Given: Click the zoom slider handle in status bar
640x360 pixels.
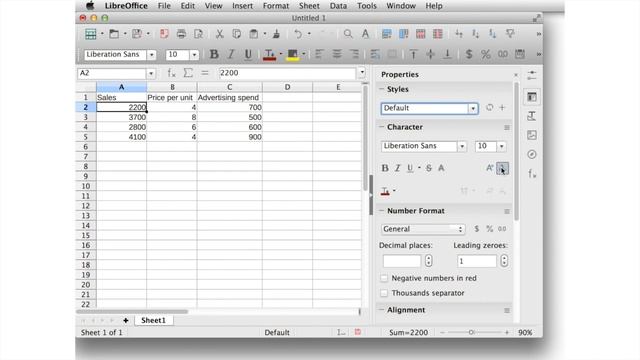Looking at the screenshot, I should point(471,332).
